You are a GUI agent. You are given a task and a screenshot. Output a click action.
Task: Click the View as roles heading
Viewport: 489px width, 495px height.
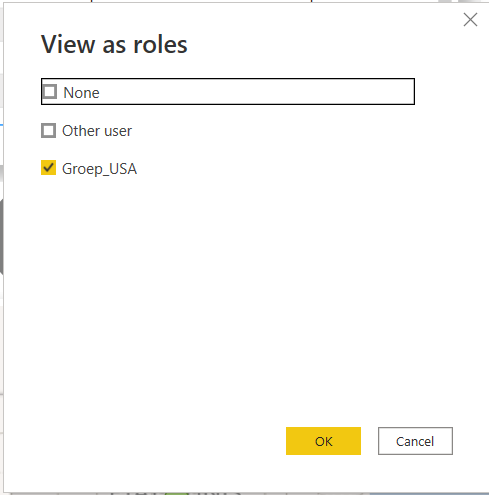click(114, 44)
